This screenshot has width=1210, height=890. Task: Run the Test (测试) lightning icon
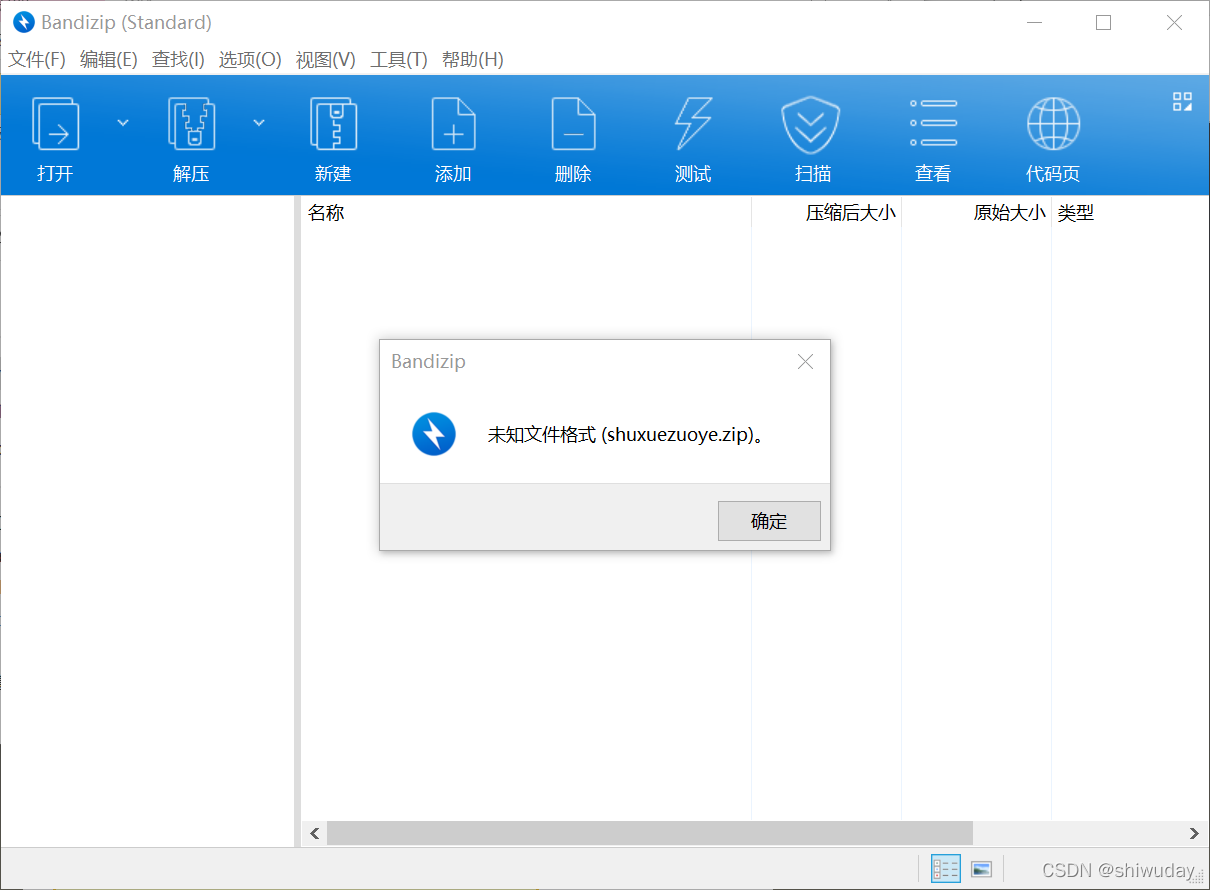click(x=693, y=124)
